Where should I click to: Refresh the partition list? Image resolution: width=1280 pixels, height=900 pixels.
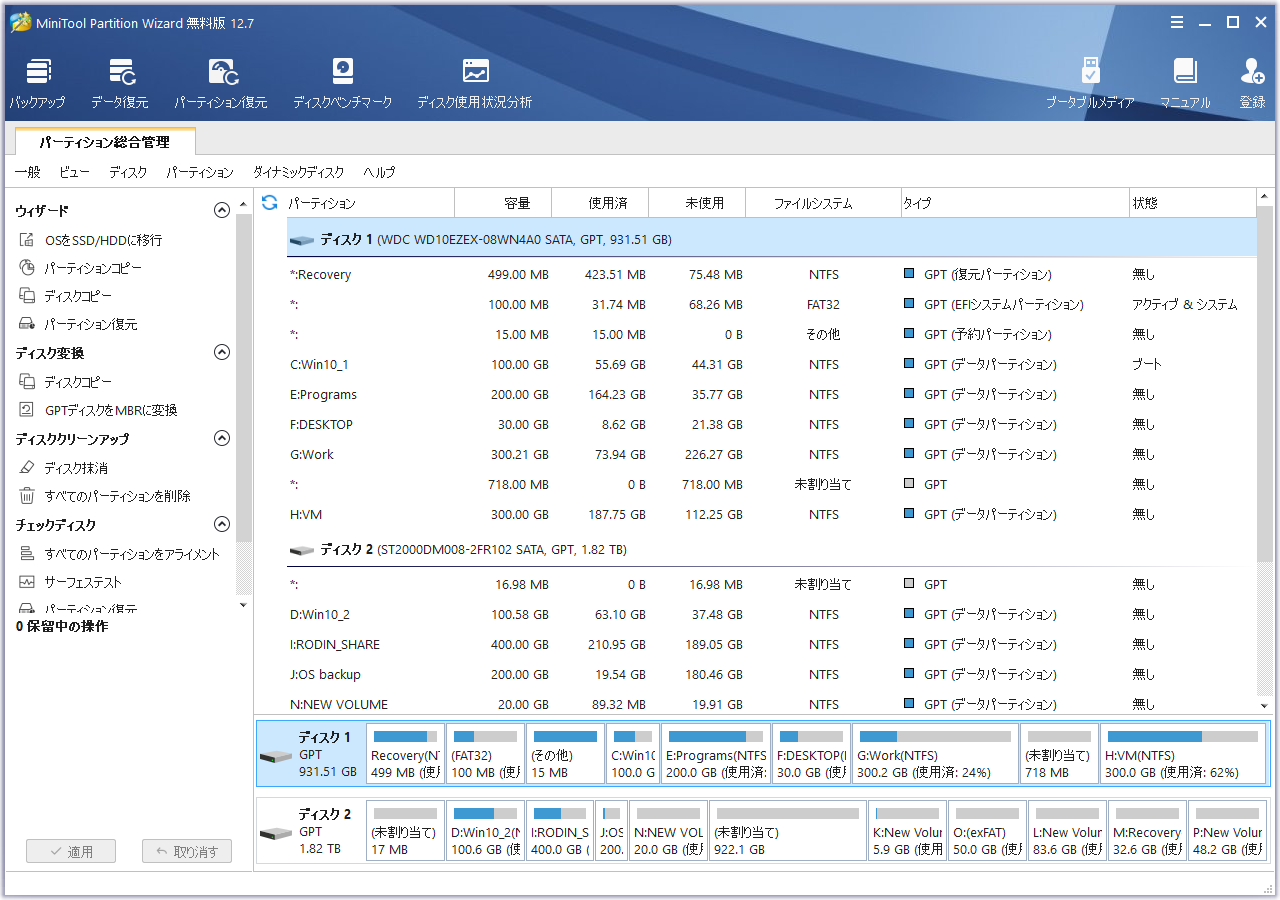pos(269,202)
